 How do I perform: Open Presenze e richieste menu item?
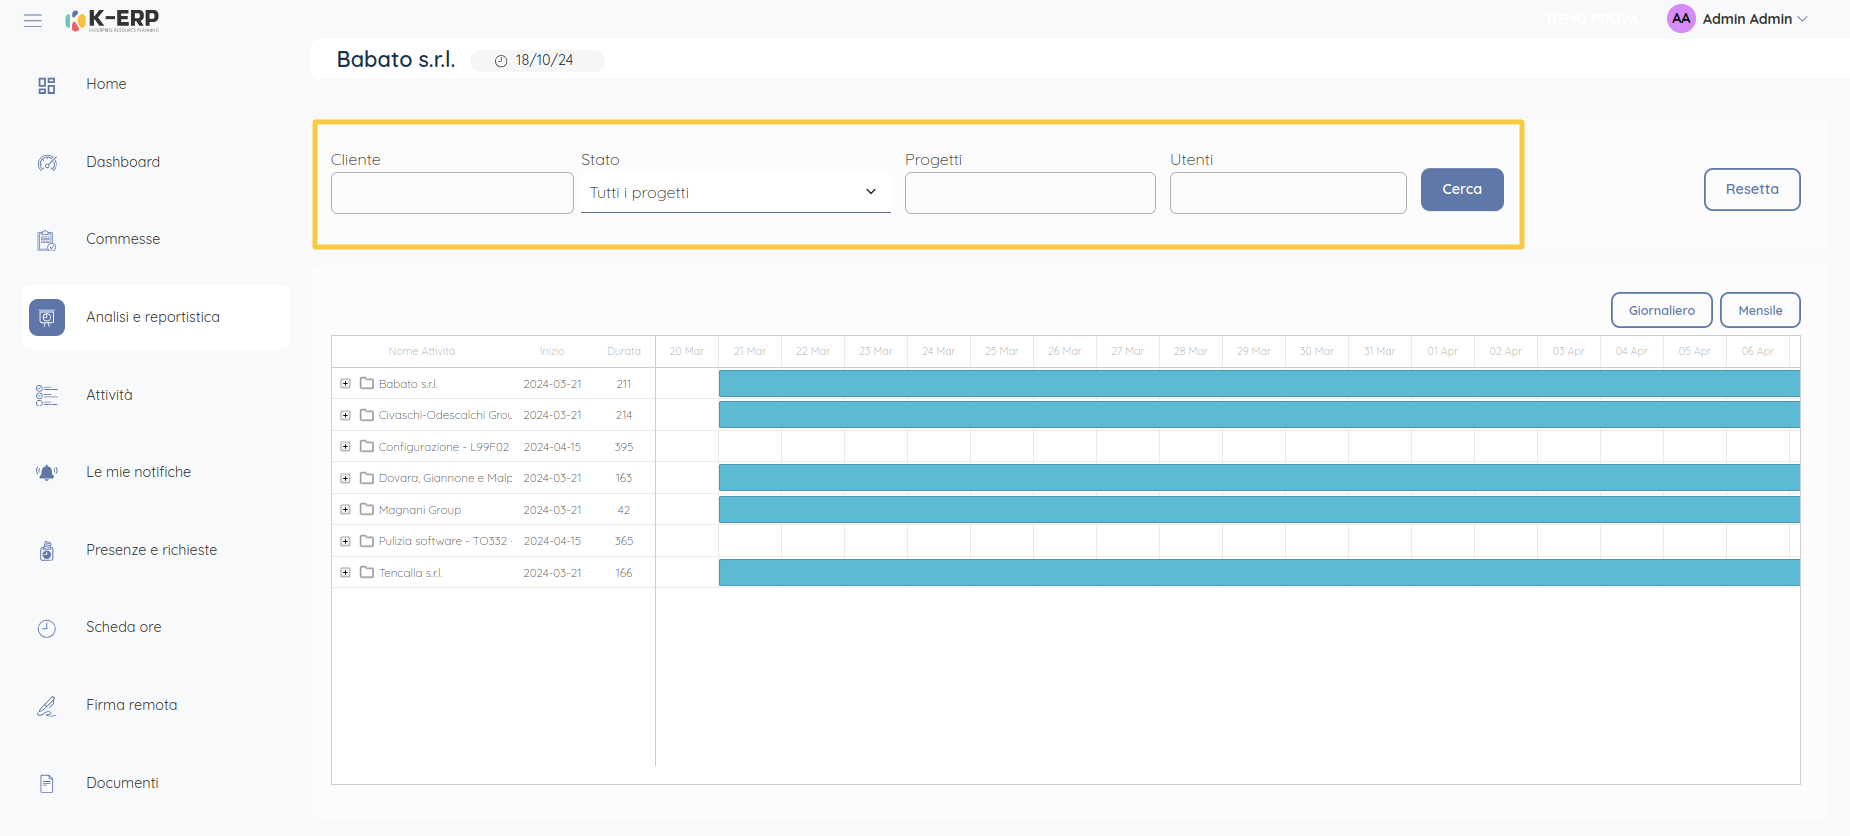(x=151, y=550)
